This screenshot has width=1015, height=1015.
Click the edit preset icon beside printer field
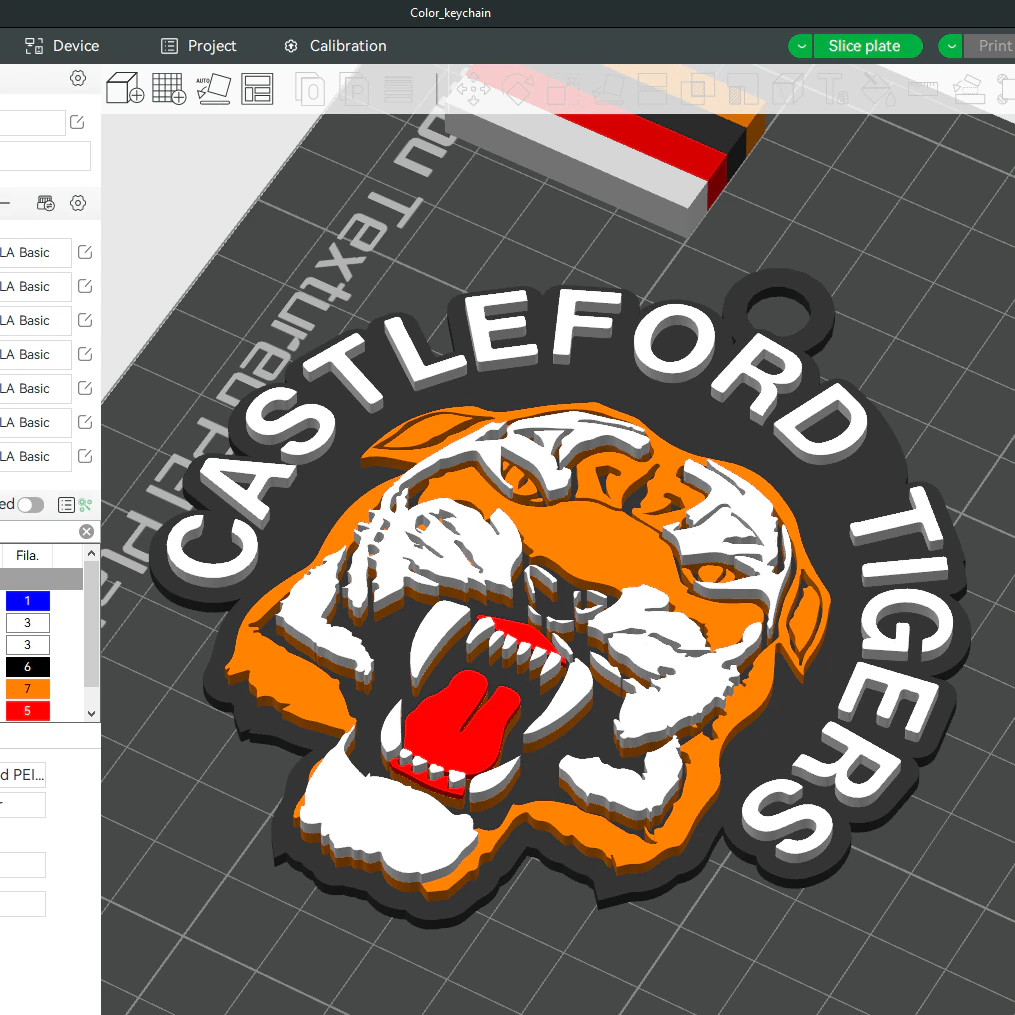click(x=77, y=122)
